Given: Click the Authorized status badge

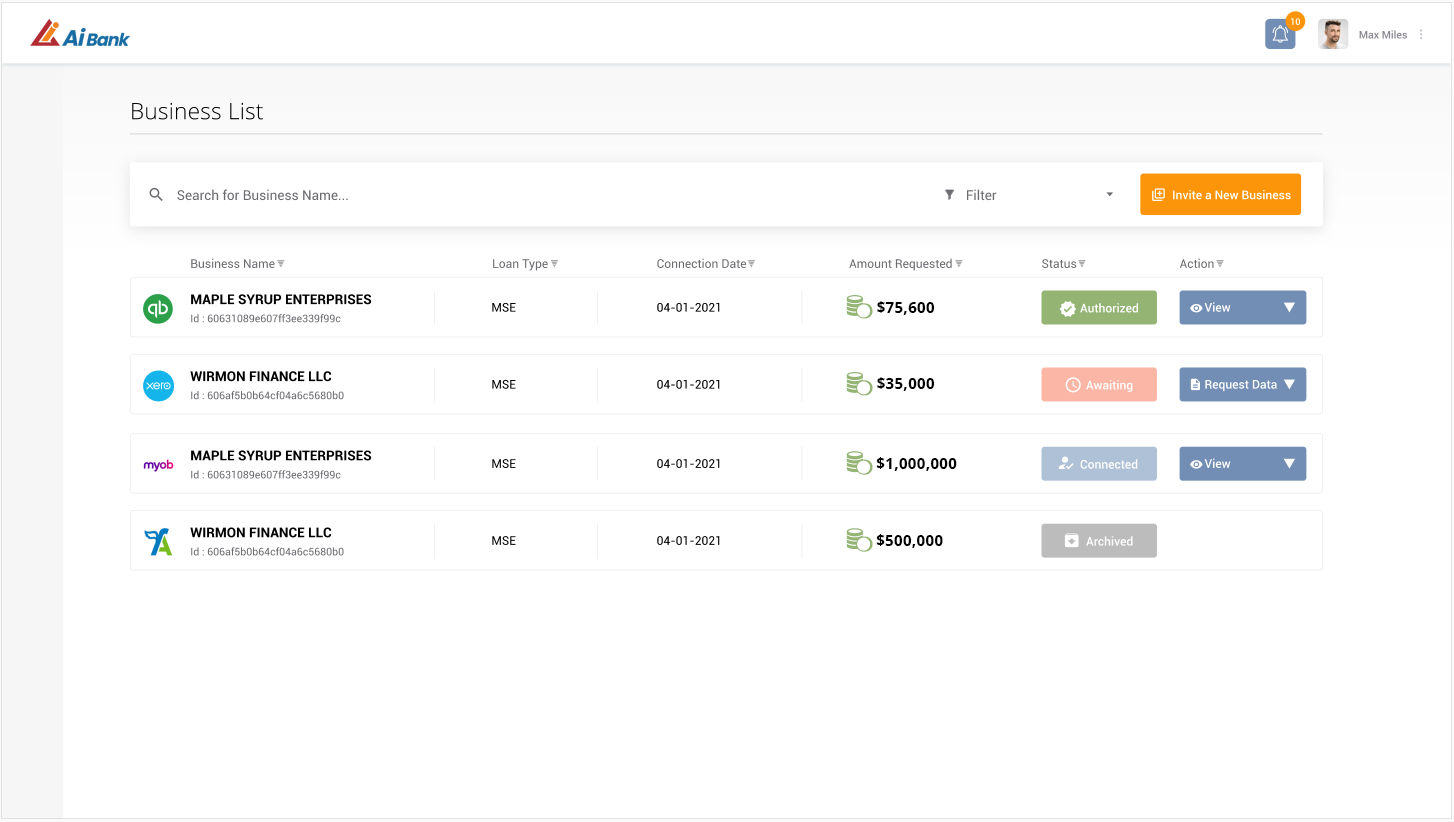Looking at the screenshot, I should click(1099, 308).
